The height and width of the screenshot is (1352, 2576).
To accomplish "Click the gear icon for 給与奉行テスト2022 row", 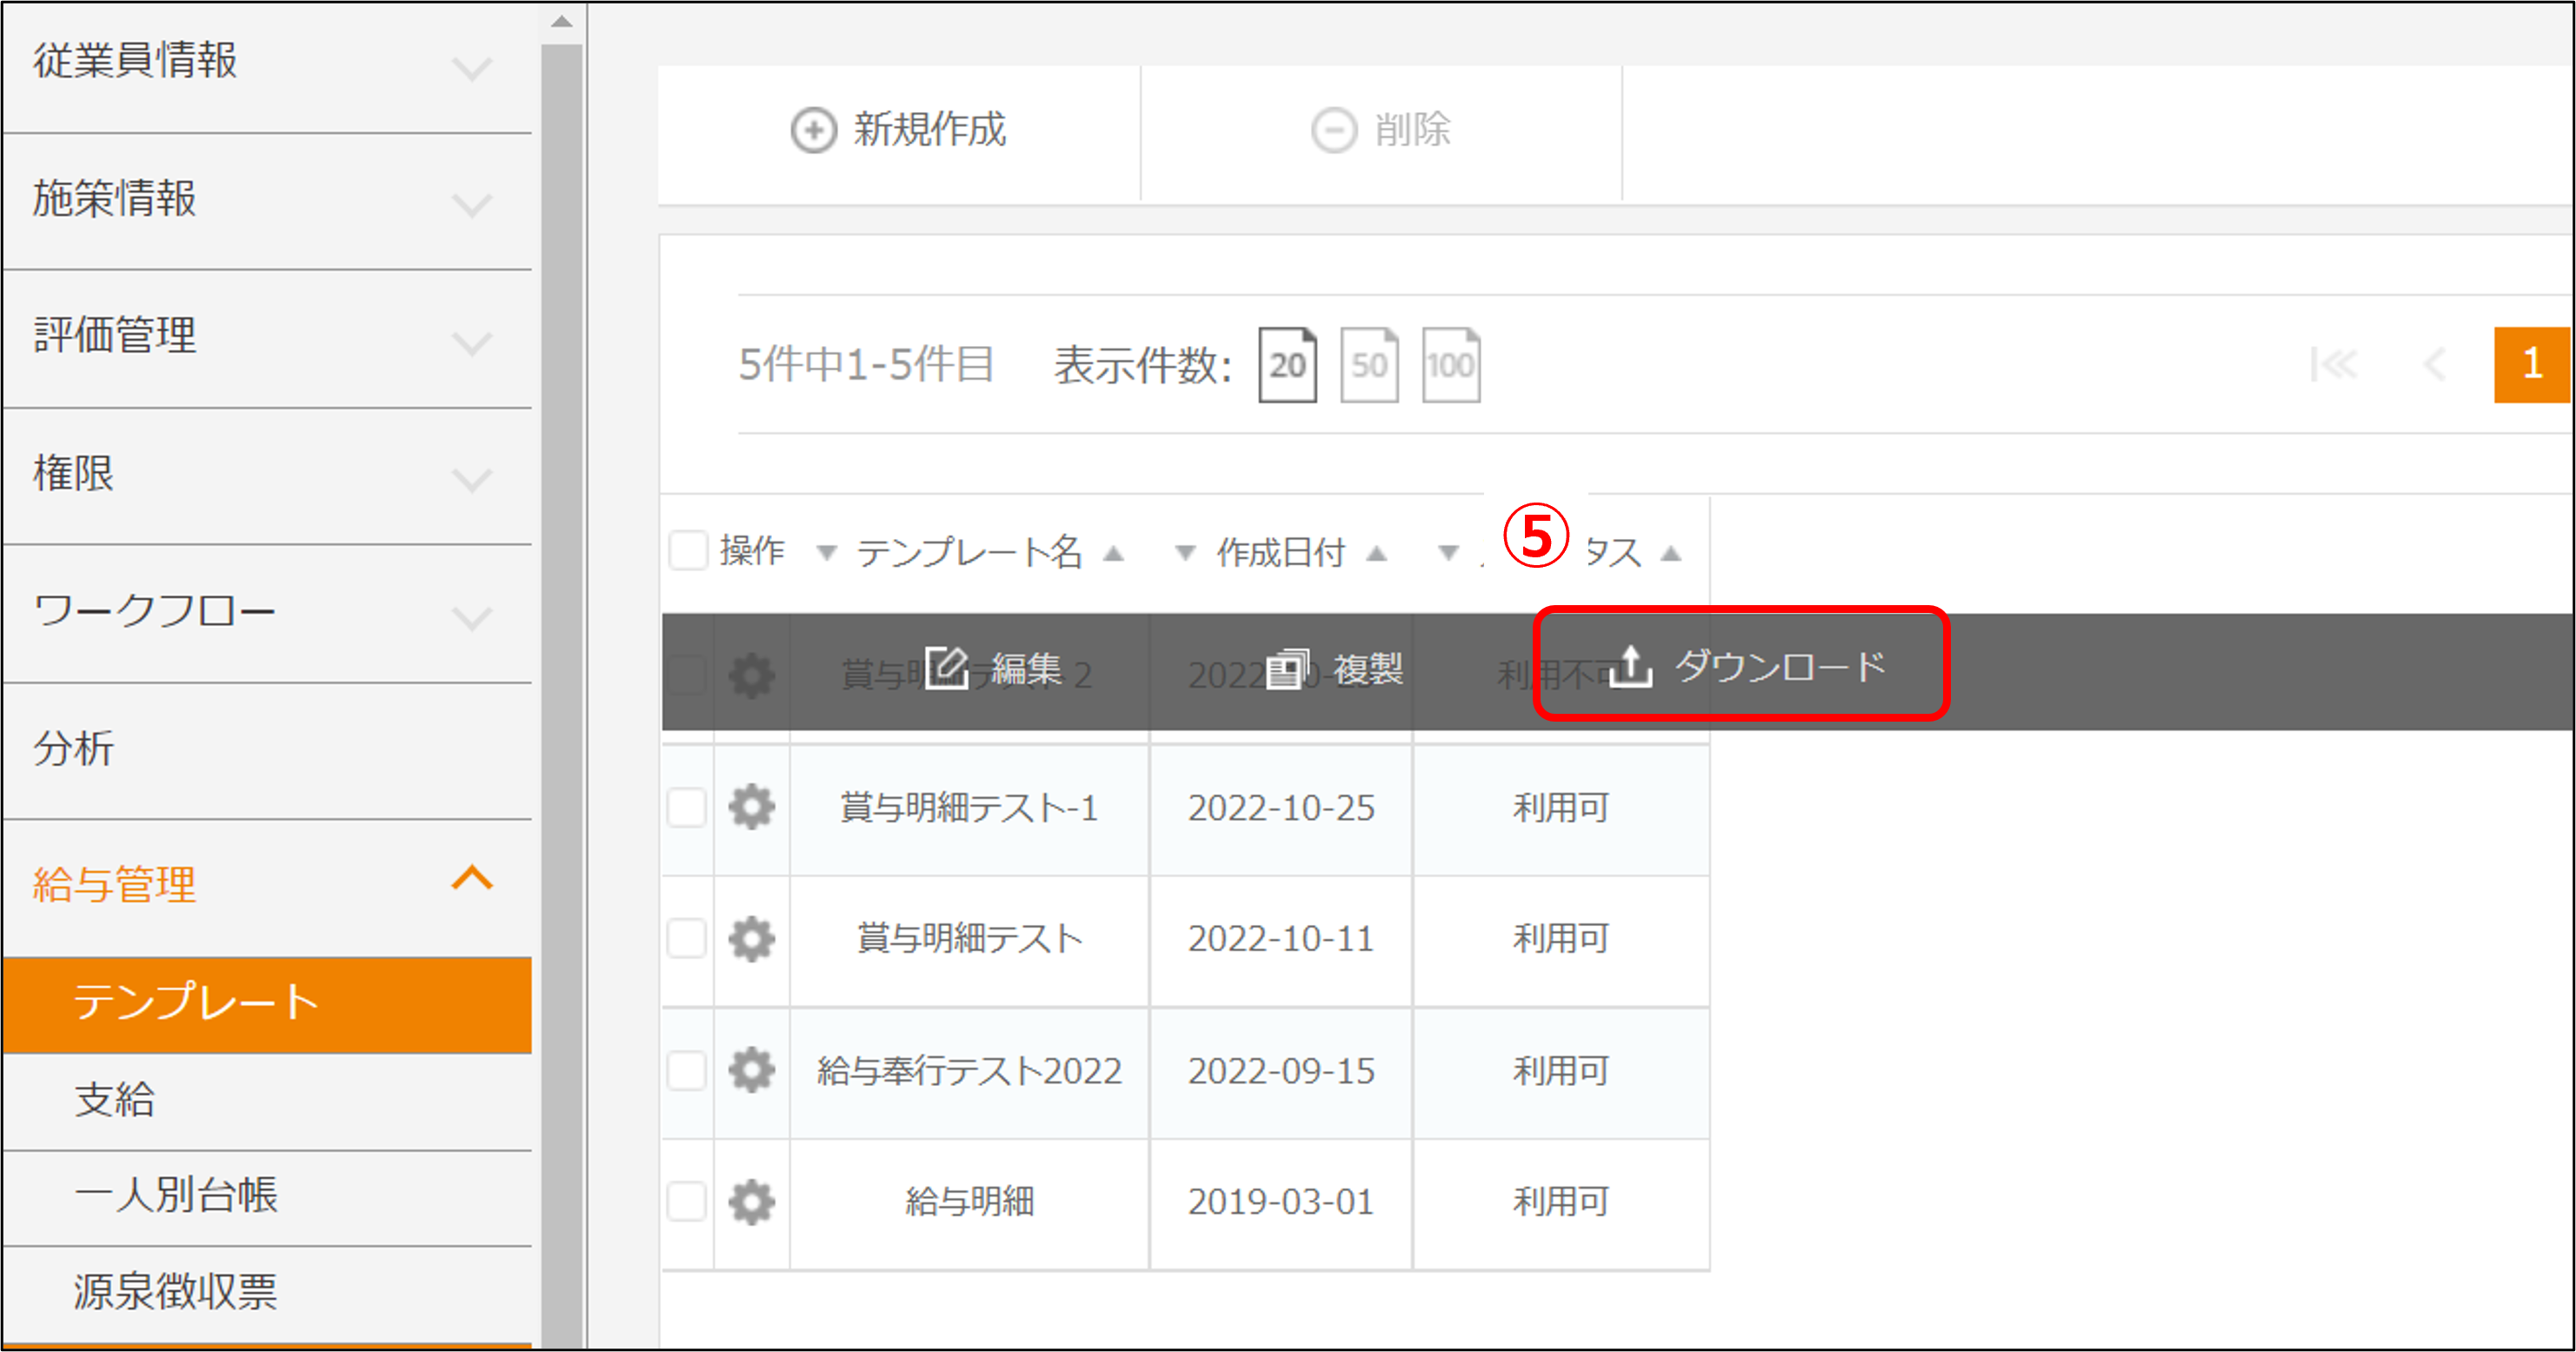I will (751, 1070).
